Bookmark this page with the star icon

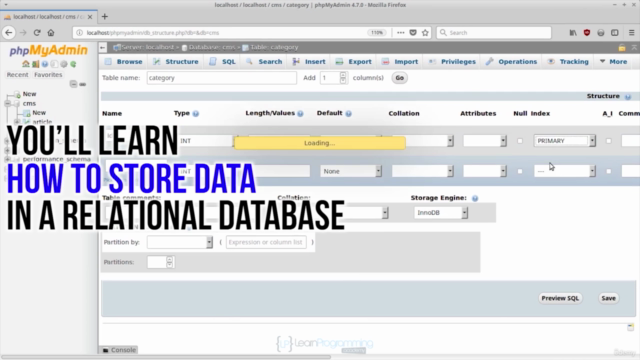[x=425, y=33]
